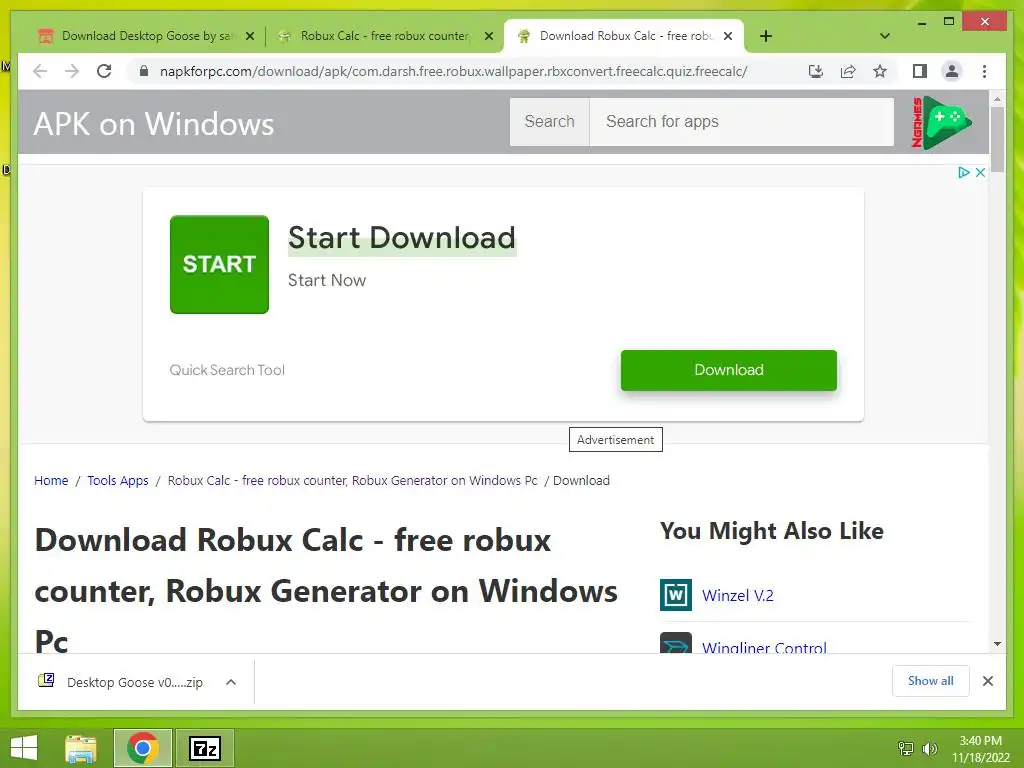Screen dimensions: 1024x768
Task: Close the advertisement with X
Action: [980, 172]
